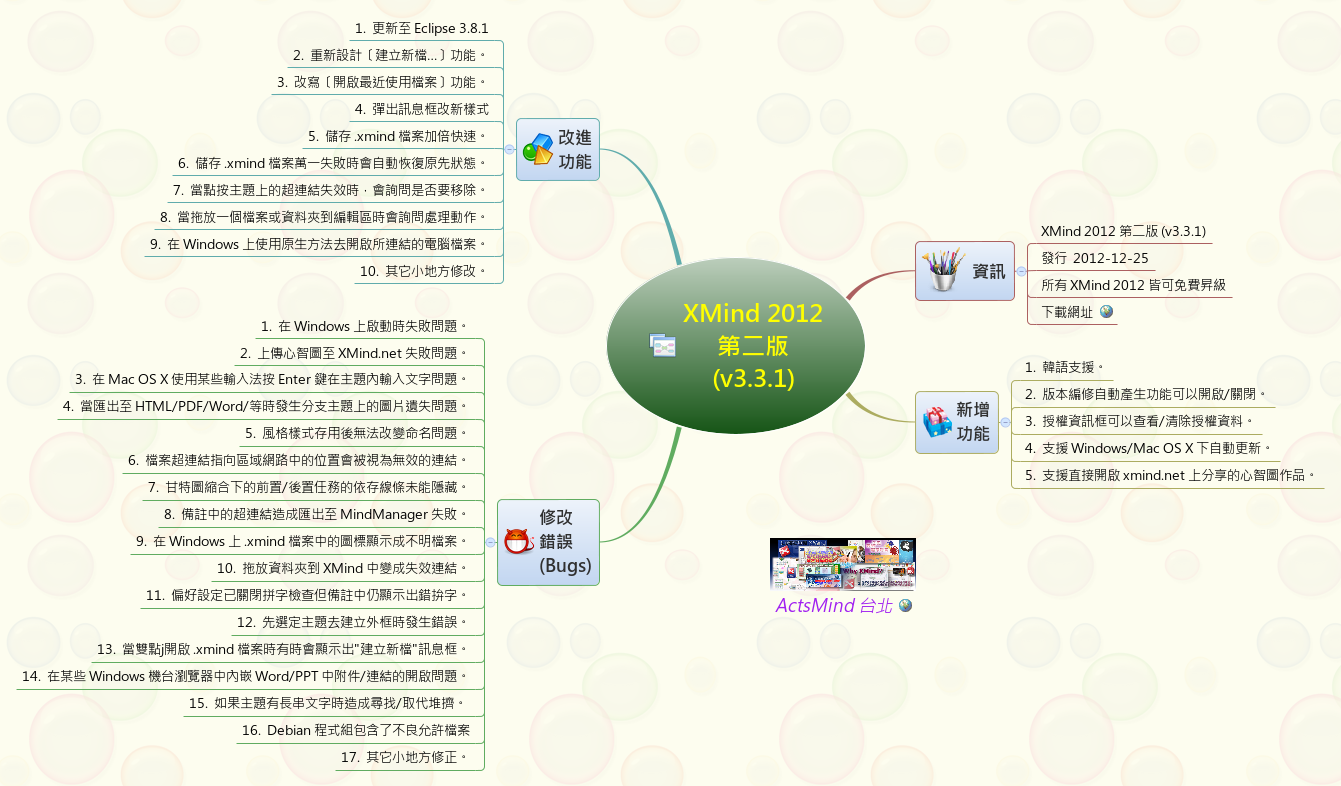This screenshot has width=1341, height=786.
Task: Collapse the 改進功能 branch with its minus button
Action: pyautogui.click(x=510, y=150)
